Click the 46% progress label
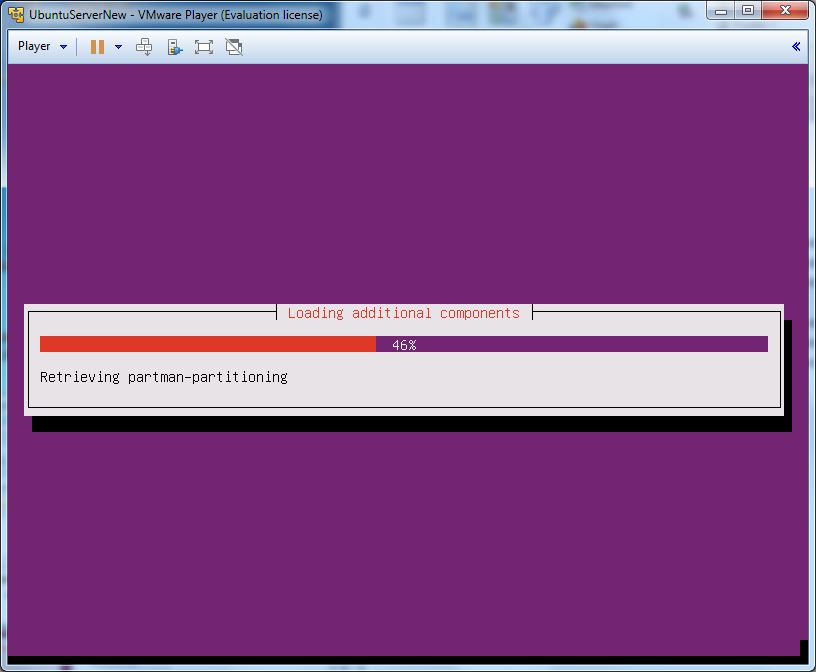 (404, 345)
